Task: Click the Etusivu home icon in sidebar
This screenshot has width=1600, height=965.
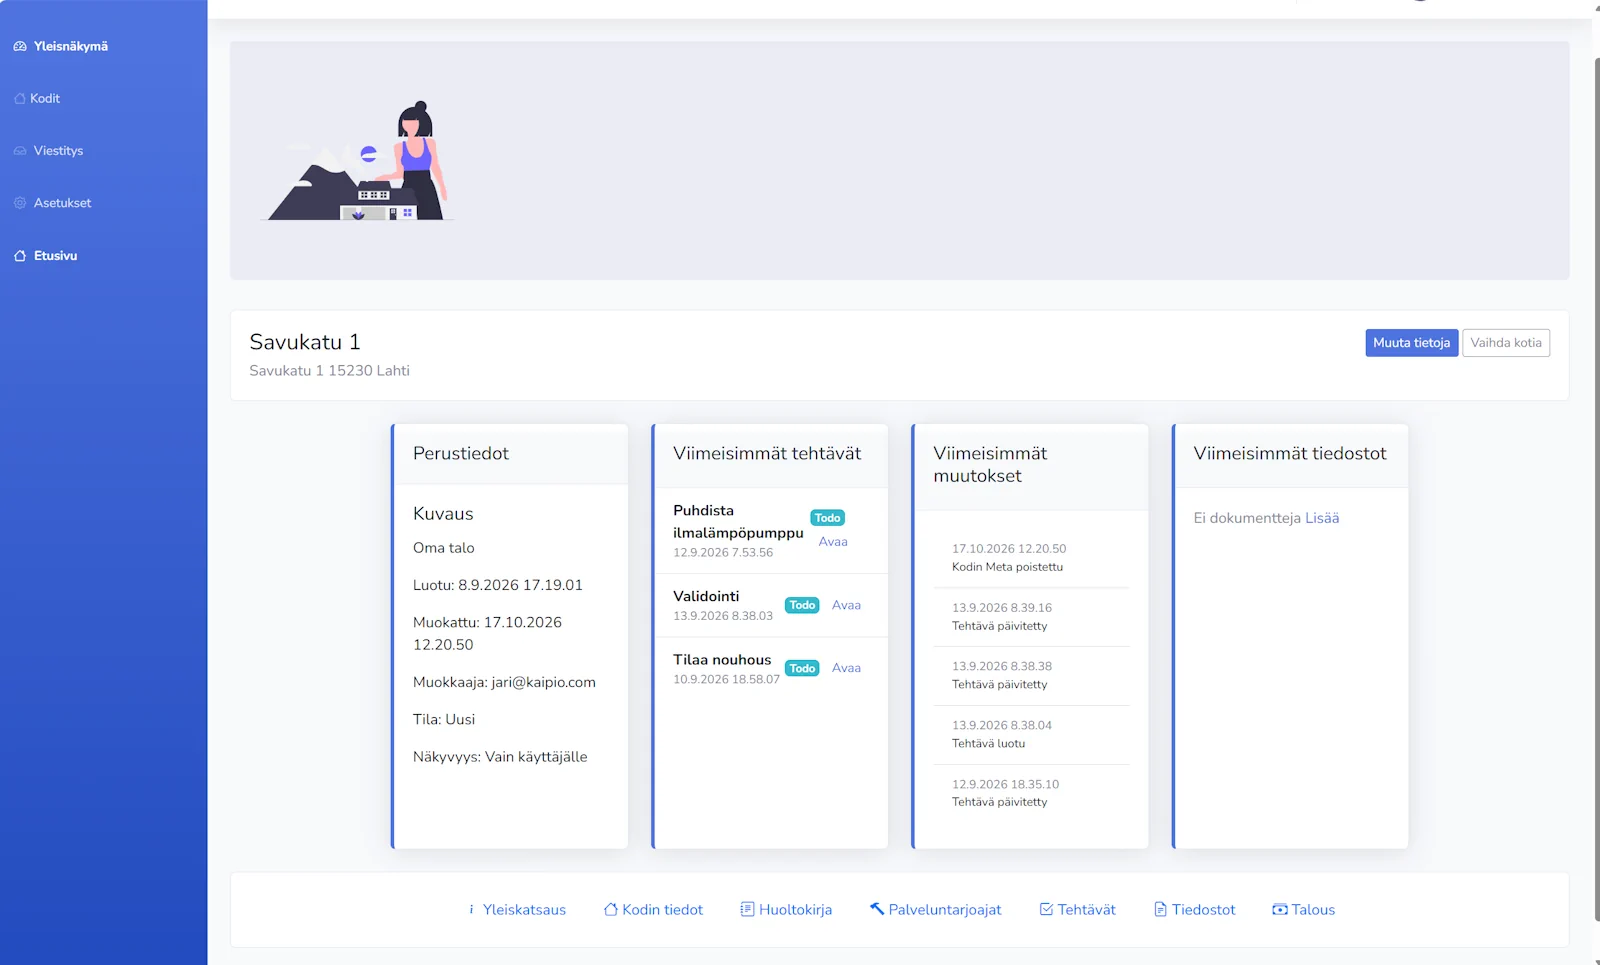Action: [x=20, y=256]
